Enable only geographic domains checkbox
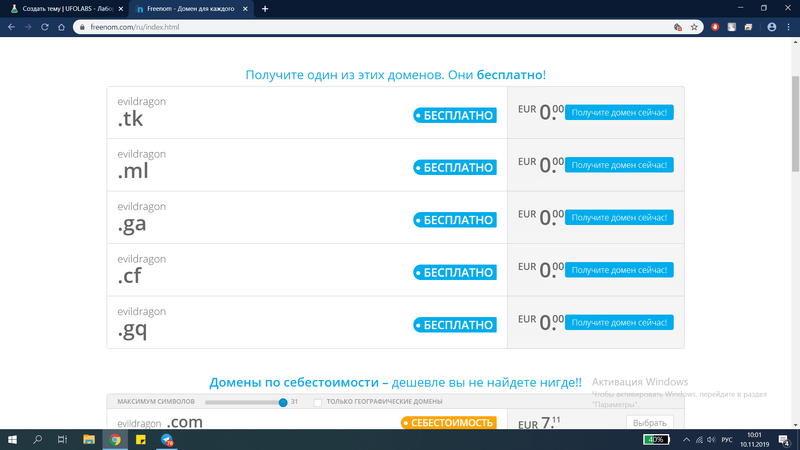 click(x=318, y=402)
